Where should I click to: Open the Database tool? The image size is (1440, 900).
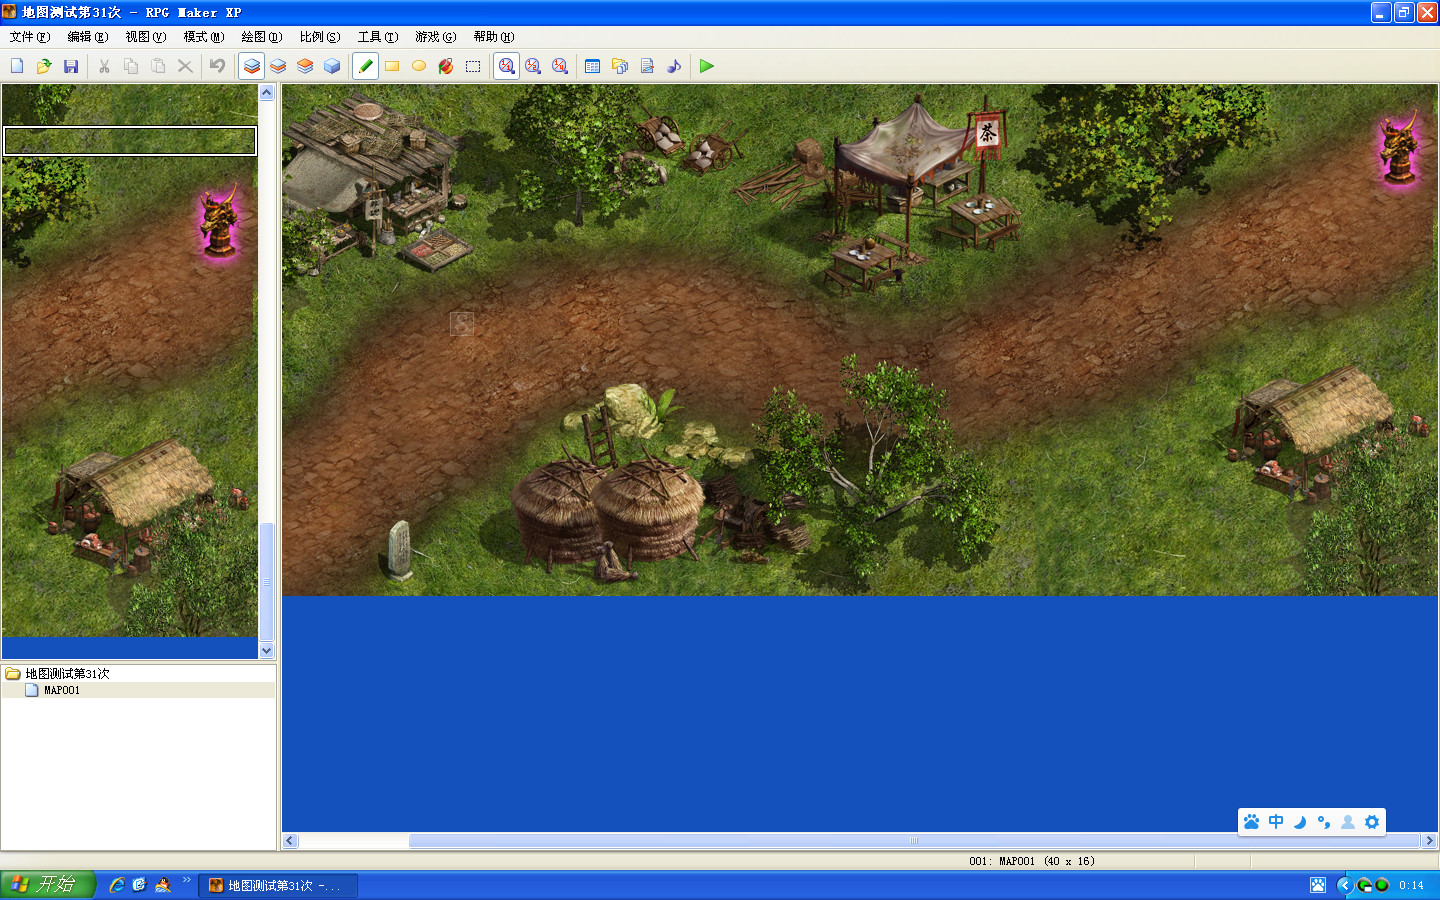coord(592,66)
